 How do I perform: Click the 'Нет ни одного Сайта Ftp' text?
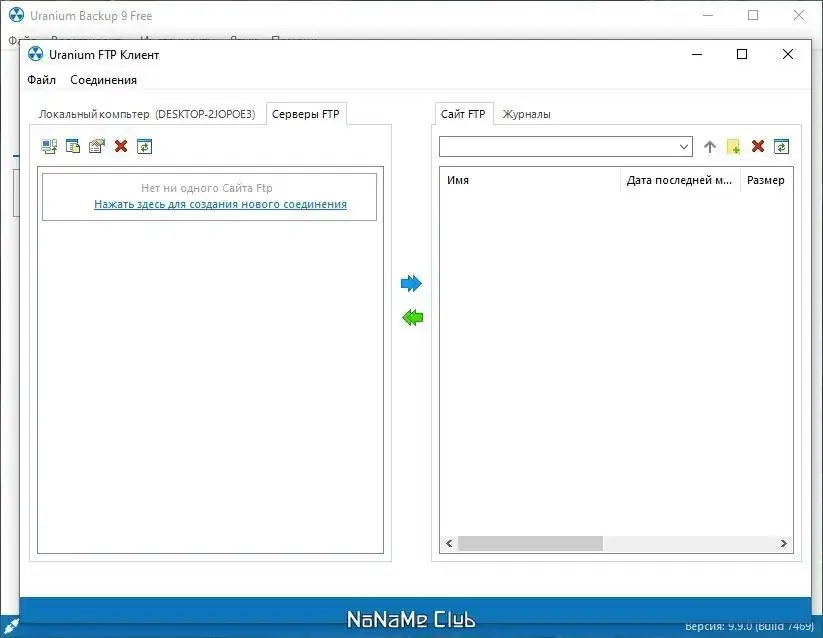coord(207,188)
